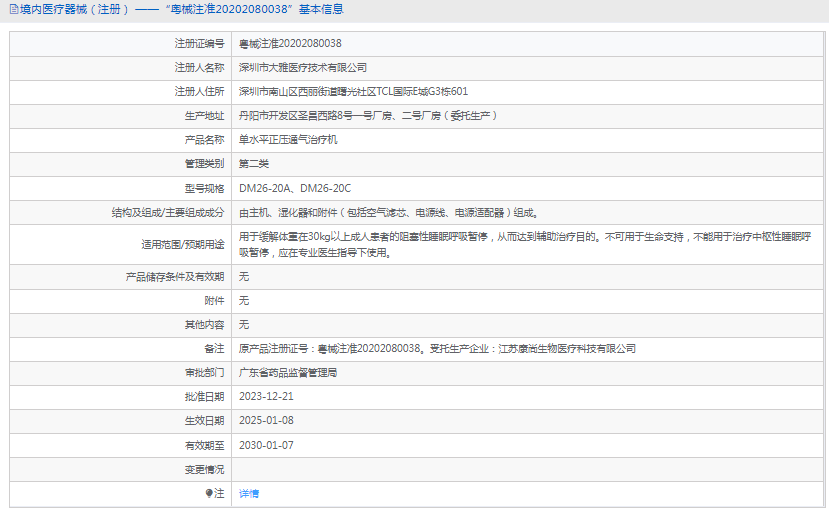Click the 变更情况 label
The height and width of the screenshot is (512, 829).
pyautogui.click(x=205, y=470)
